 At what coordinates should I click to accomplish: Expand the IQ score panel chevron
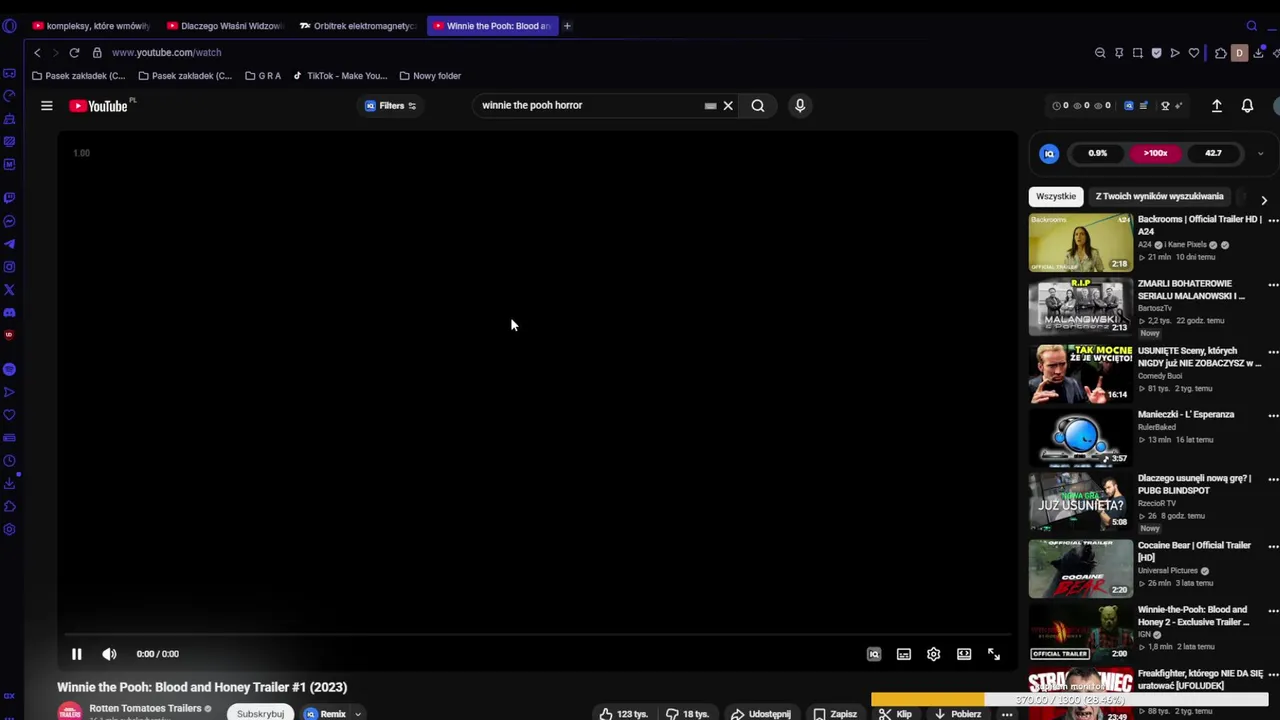point(1260,154)
